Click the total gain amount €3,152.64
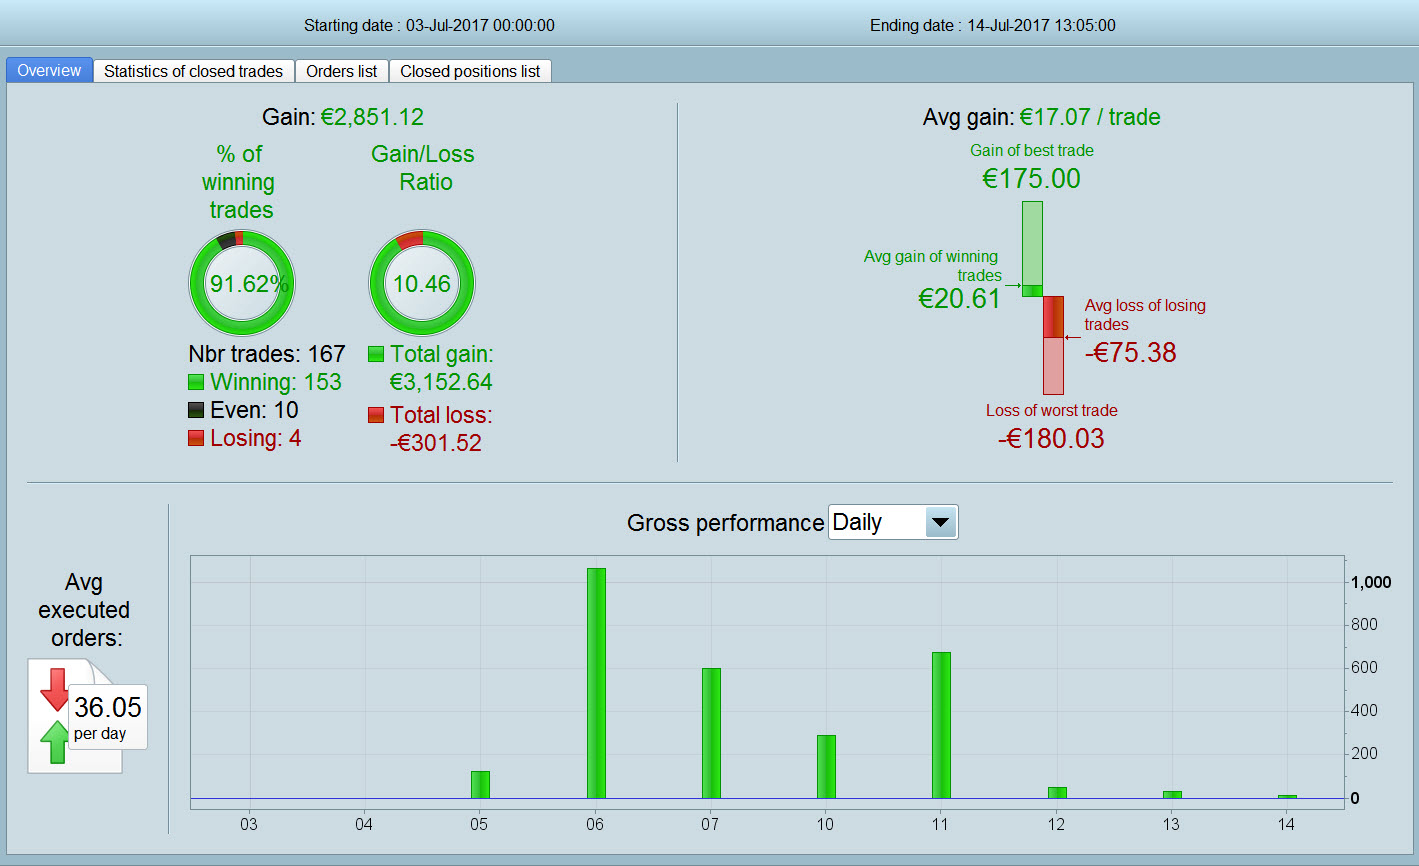Screen dimensions: 1419x866 point(441,382)
